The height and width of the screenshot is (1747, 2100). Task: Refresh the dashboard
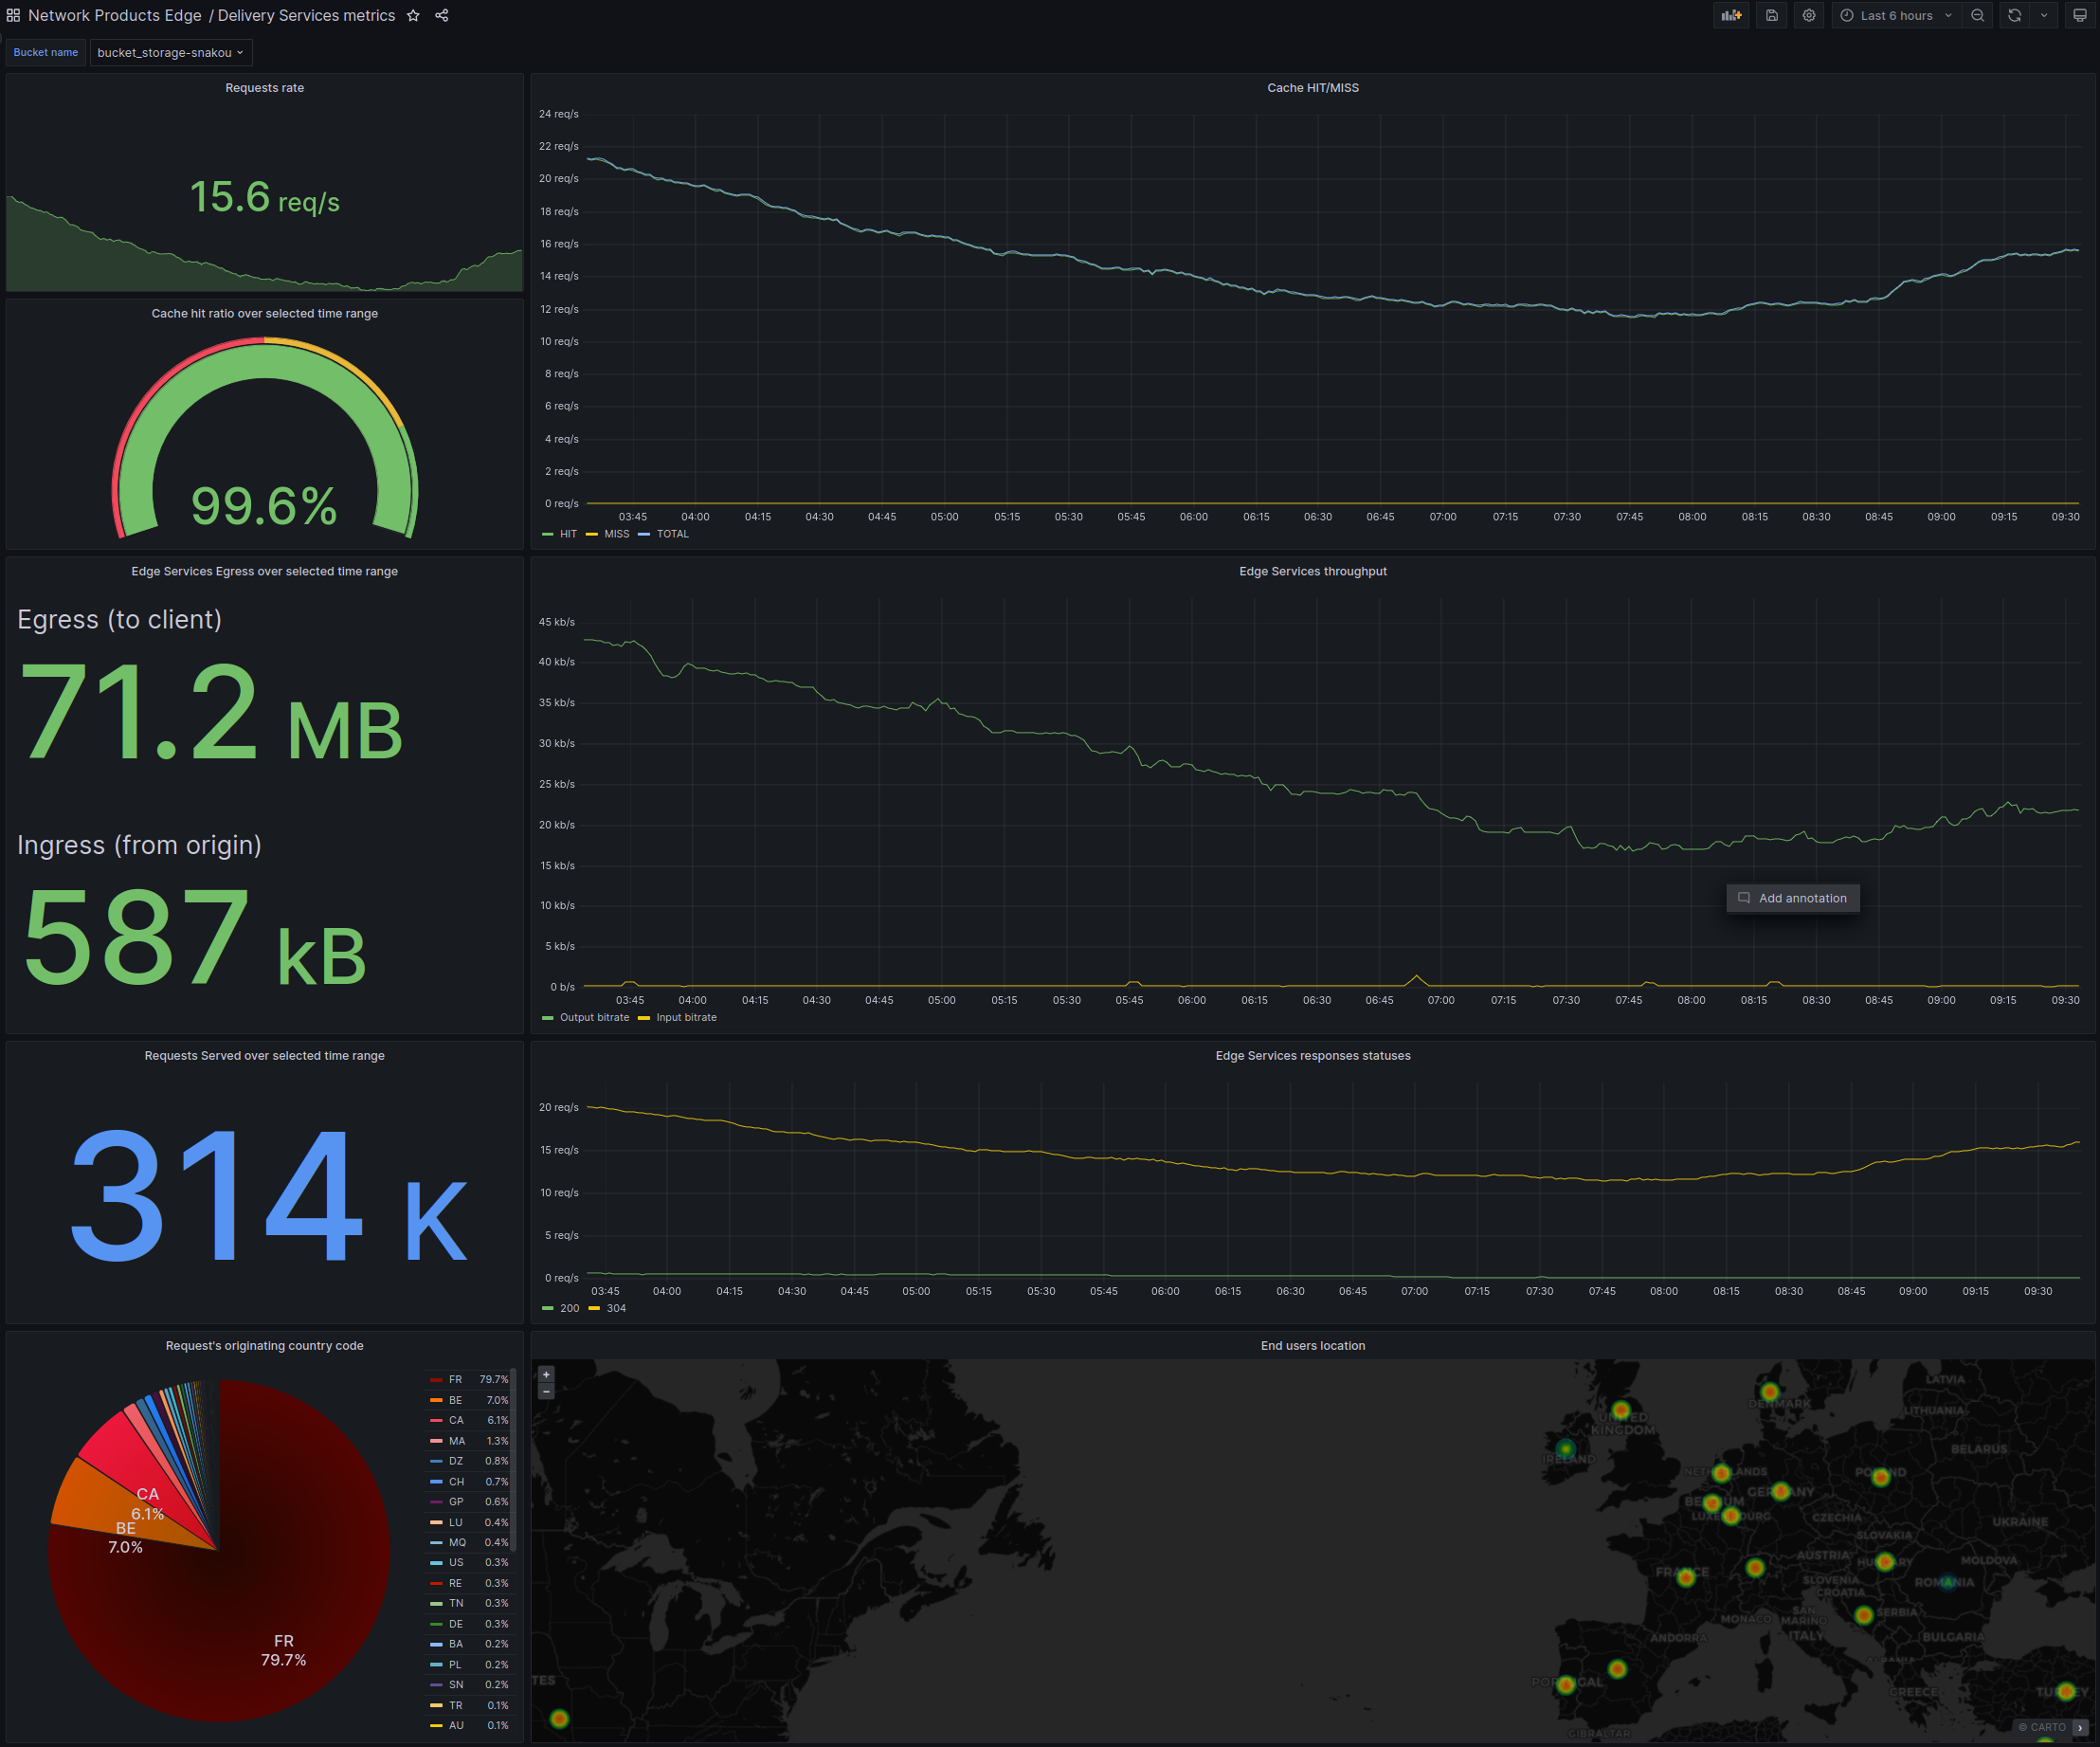click(x=2013, y=15)
